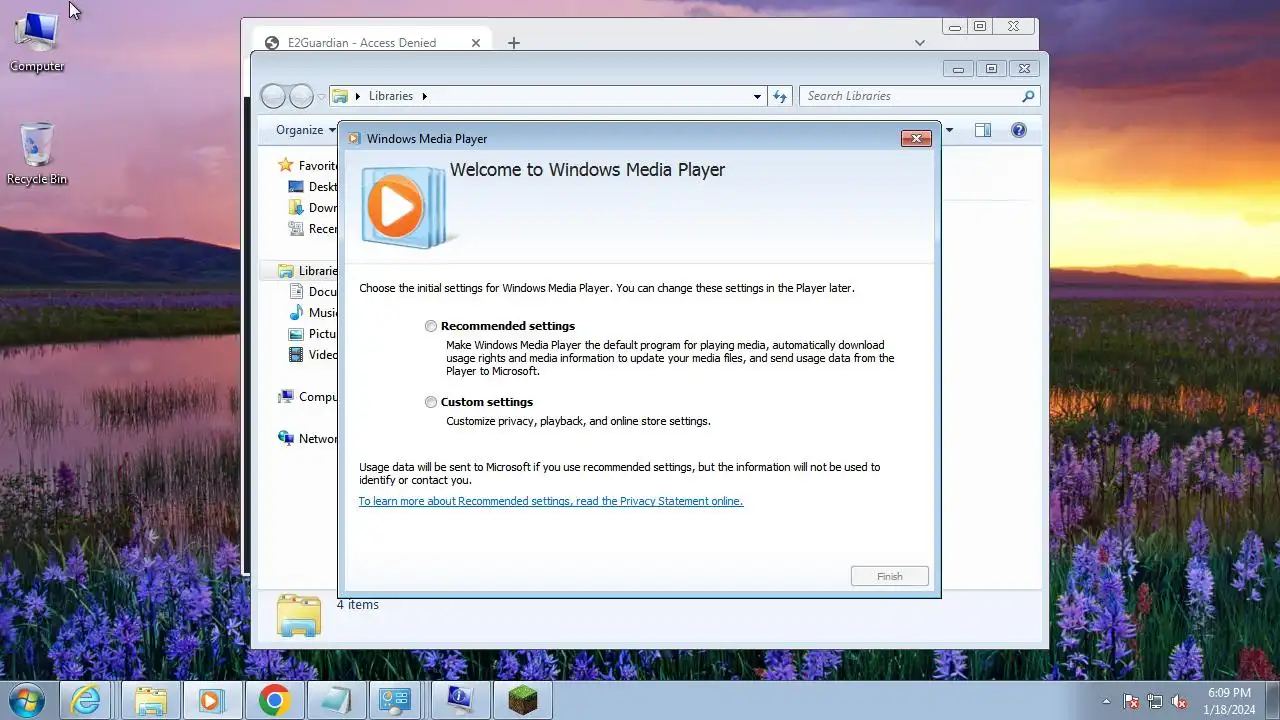Open Google Chrome from the taskbar
The image size is (1280, 720).
[274, 700]
